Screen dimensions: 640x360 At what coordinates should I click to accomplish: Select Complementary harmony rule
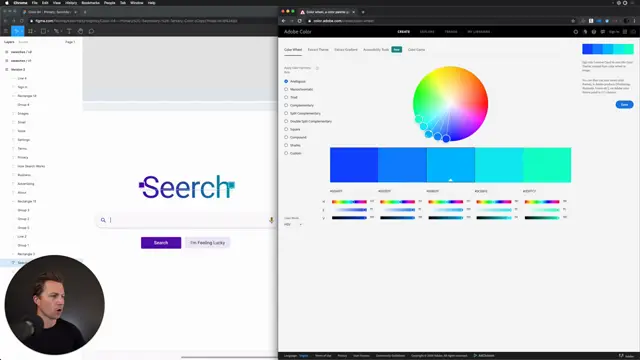coord(299,105)
